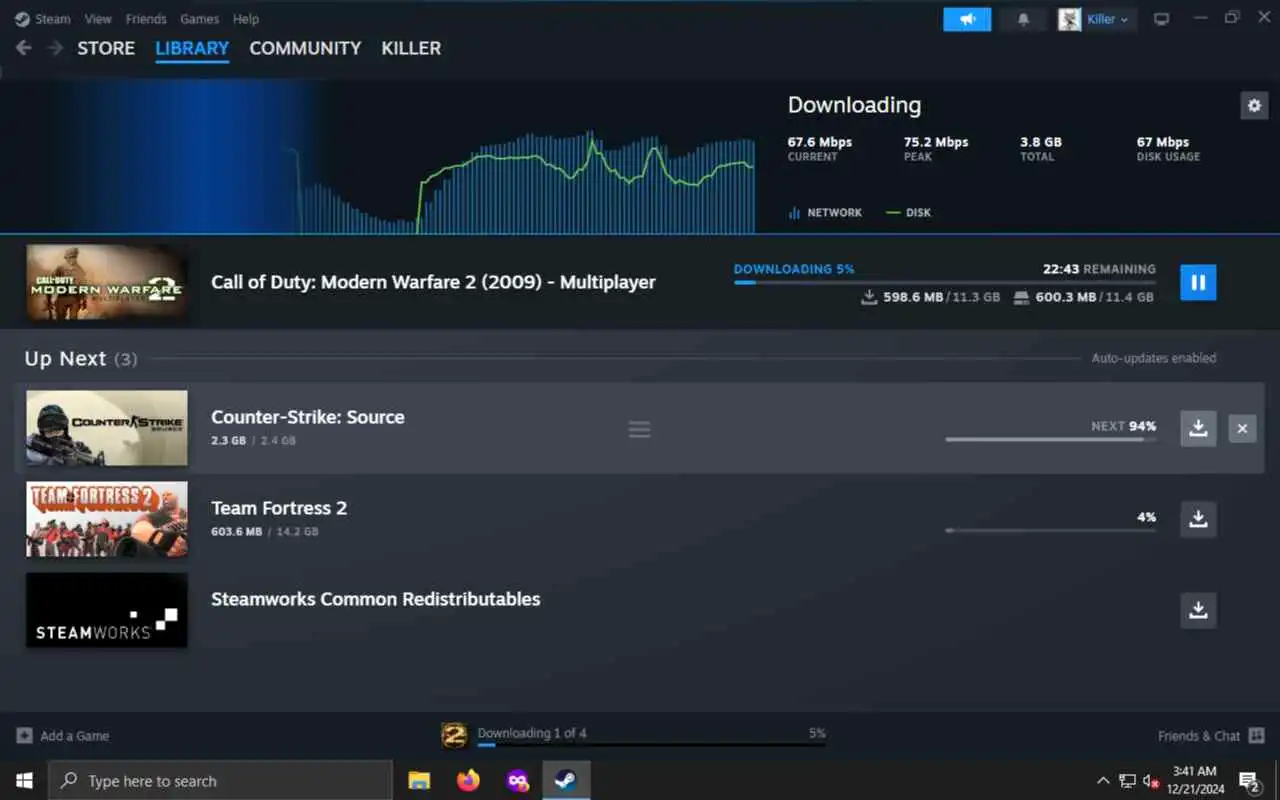
Task: Click the purple mask taskbar app icon
Action: coord(517,780)
